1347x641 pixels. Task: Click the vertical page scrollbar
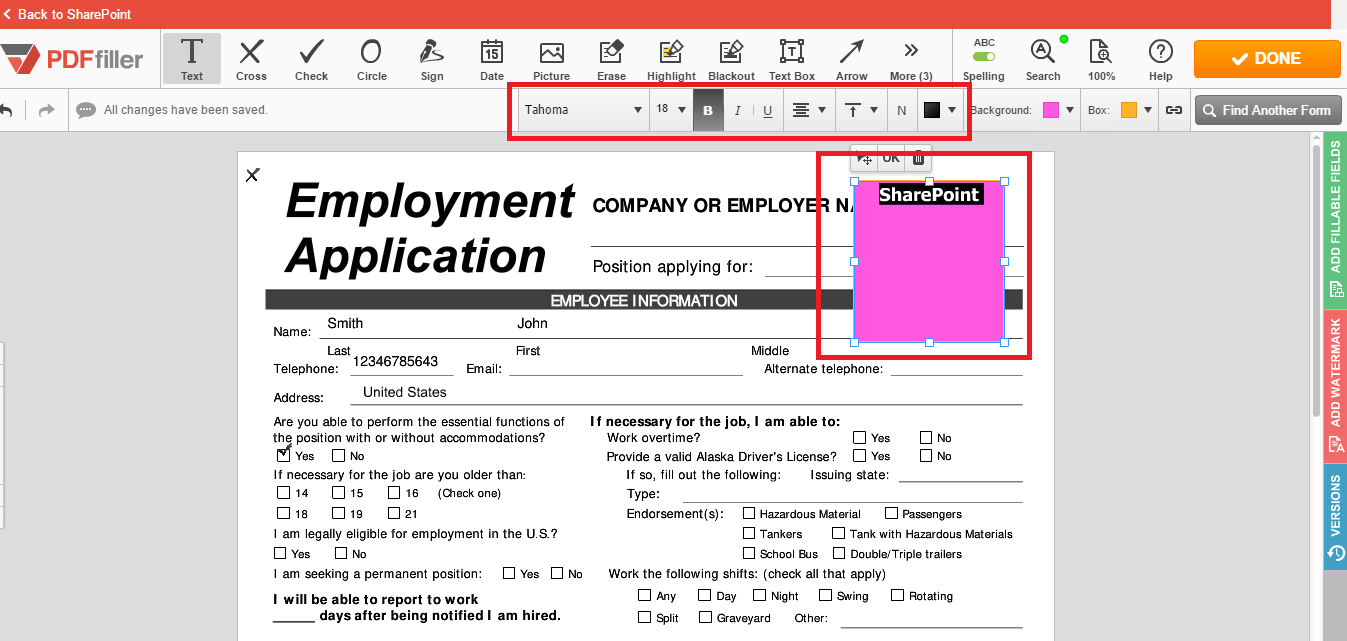[x=1316, y=280]
